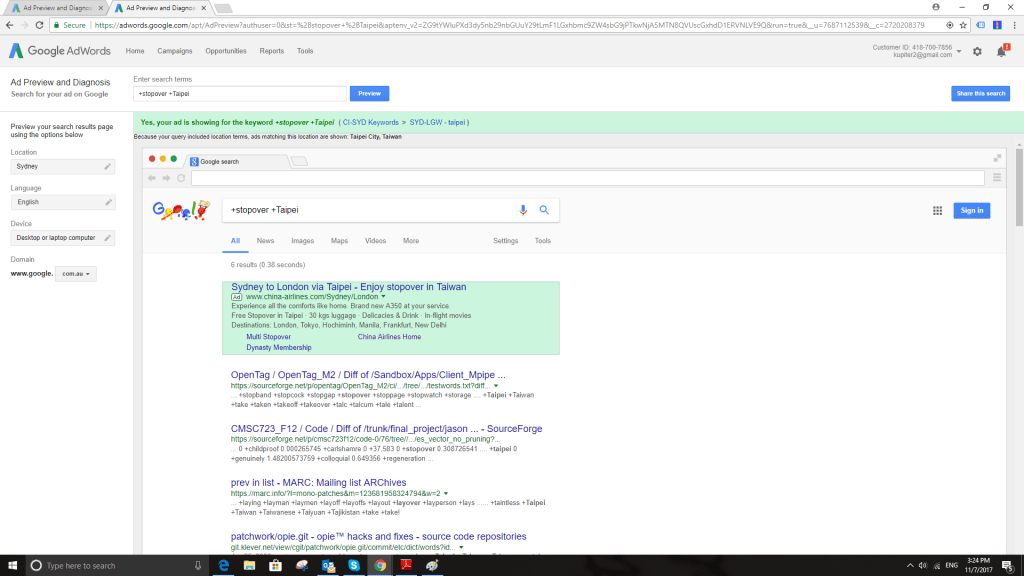Open the Reports menu
1024x576 pixels.
[x=272, y=51]
